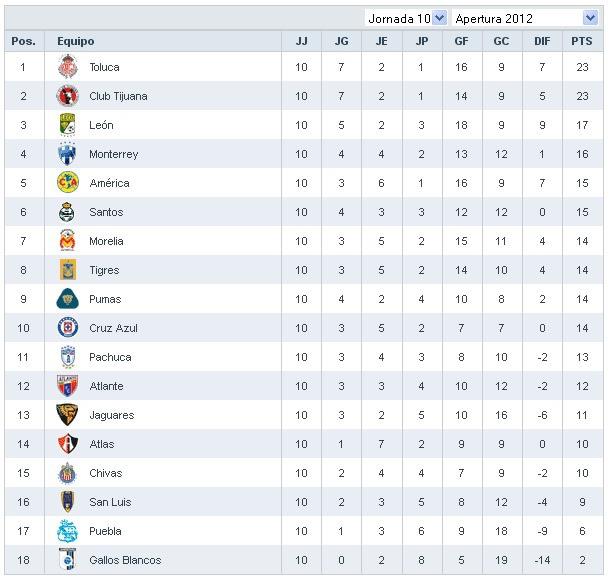Click the Gallos Blancos team name
The height and width of the screenshot is (578, 609).
(125, 560)
